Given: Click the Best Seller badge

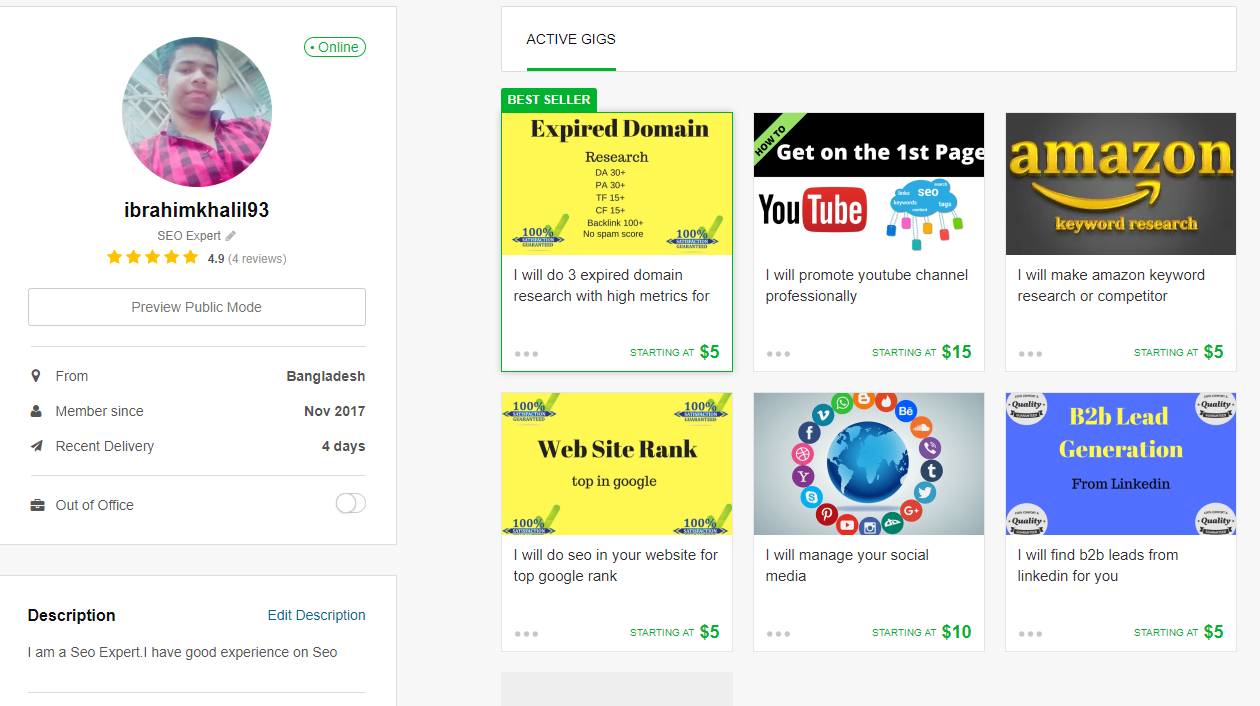Looking at the screenshot, I should (549, 100).
